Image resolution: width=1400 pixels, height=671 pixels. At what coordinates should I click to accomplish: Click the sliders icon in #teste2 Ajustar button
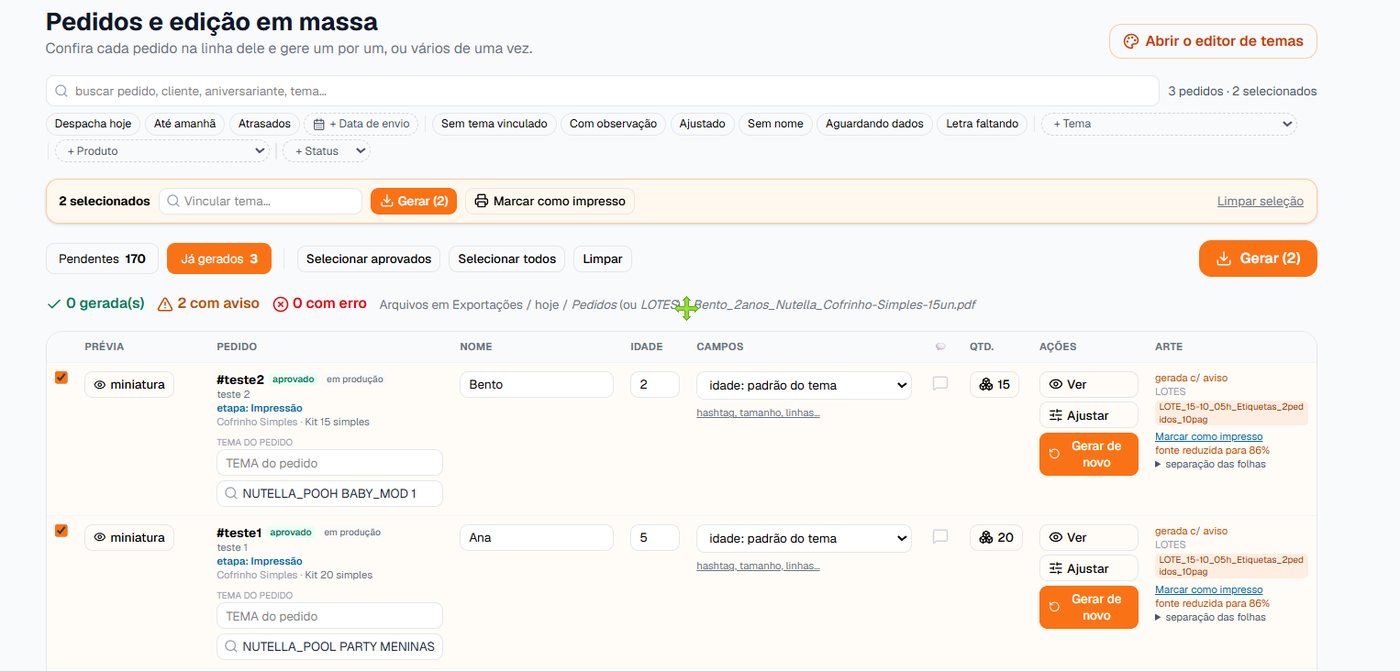click(x=1055, y=415)
